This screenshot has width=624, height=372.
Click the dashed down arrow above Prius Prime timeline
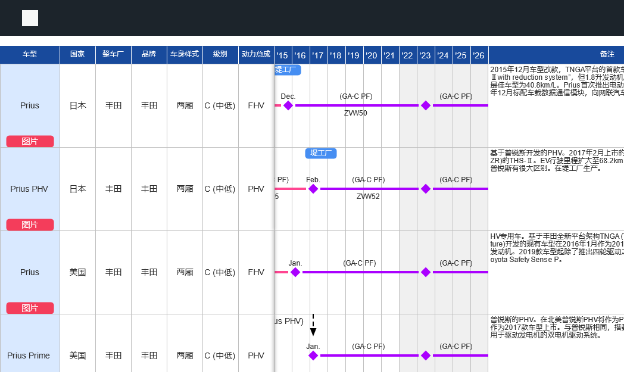(x=313, y=325)
